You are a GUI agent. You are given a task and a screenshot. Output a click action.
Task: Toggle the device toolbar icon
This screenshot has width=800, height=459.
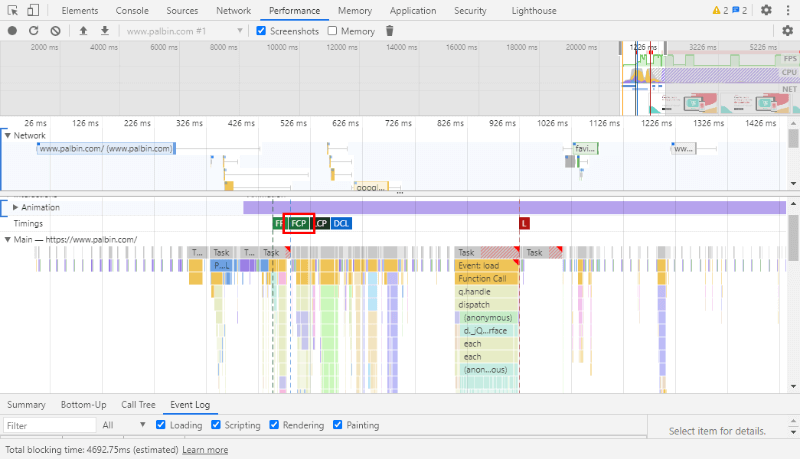(33, 10)
